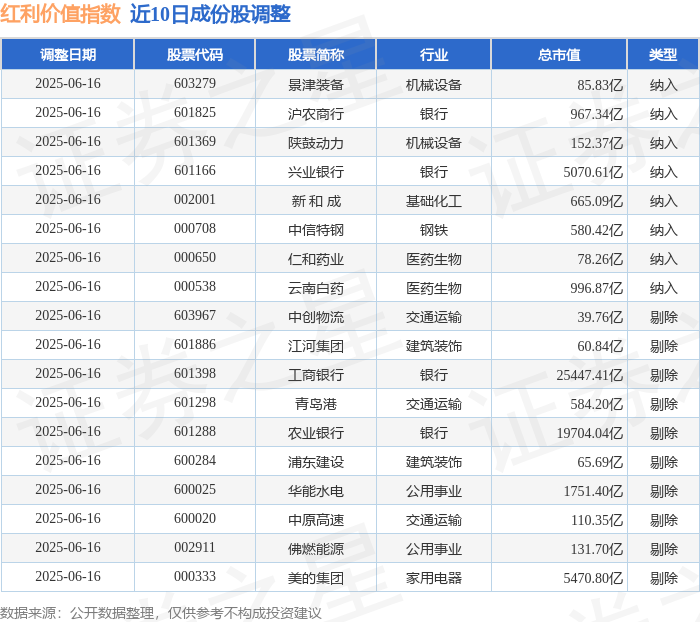Select stock code 603967

[195, 316]
